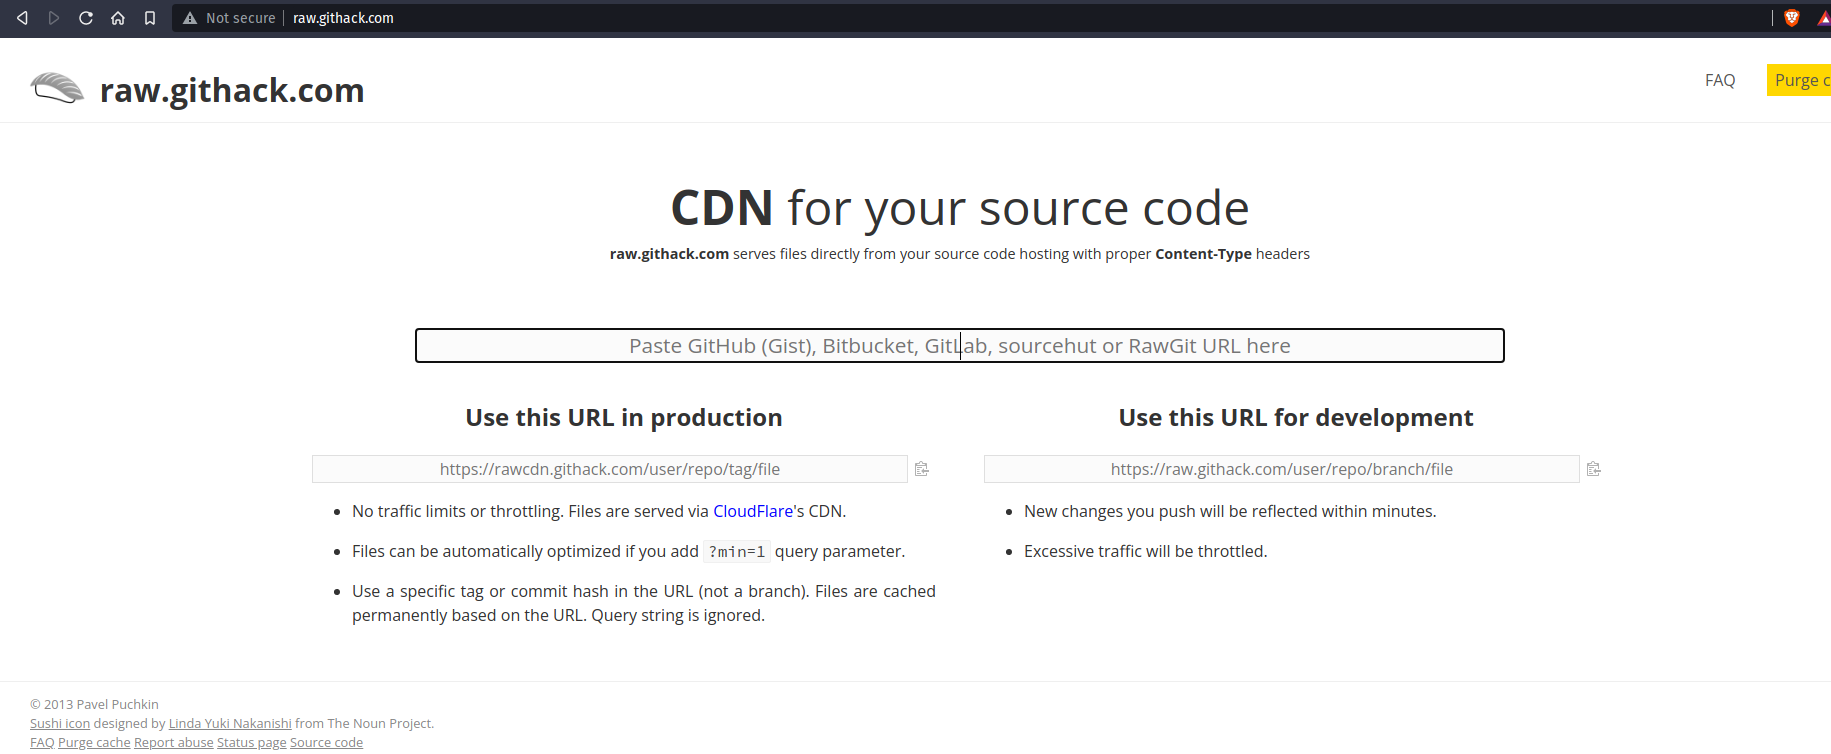Follow the CloudFlare link
The height and width of the screenshot is (754, 1831).
click(x=752, y=511)
